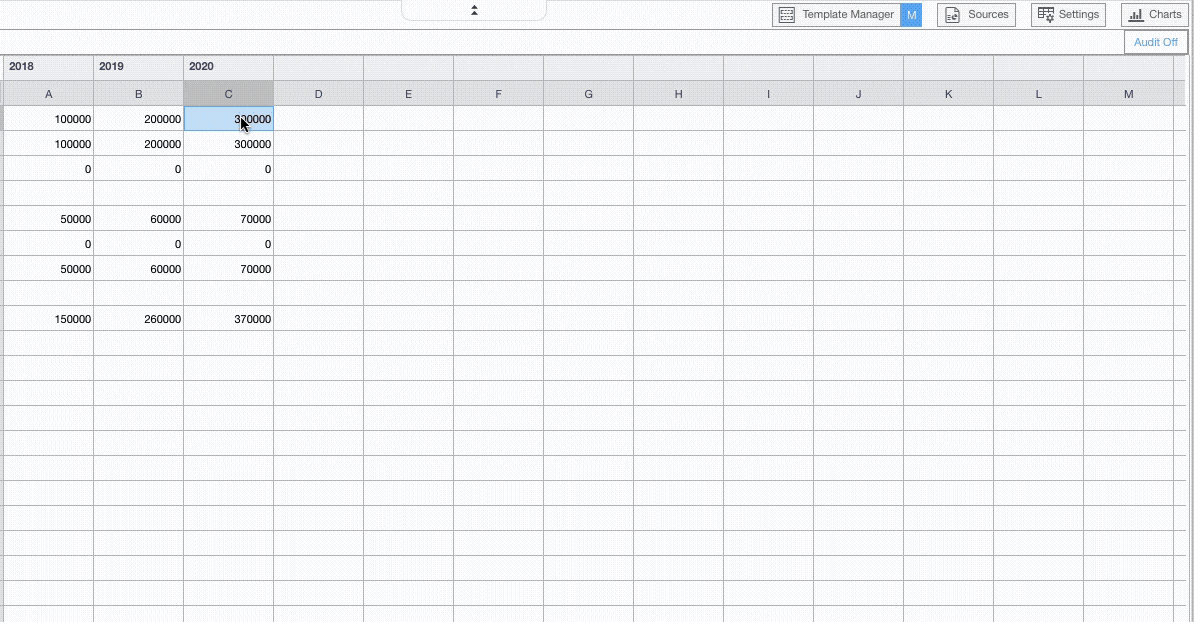1194x622 pixels.
Task: Open the Charts button label
Action: click(1164, 14)
